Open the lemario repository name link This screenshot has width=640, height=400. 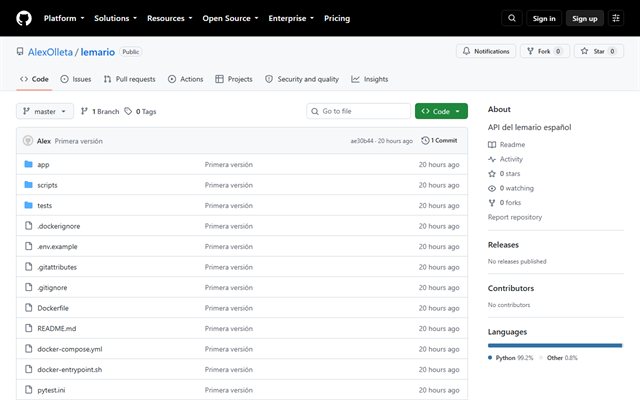pyautogui.click(x=98, y=52)
